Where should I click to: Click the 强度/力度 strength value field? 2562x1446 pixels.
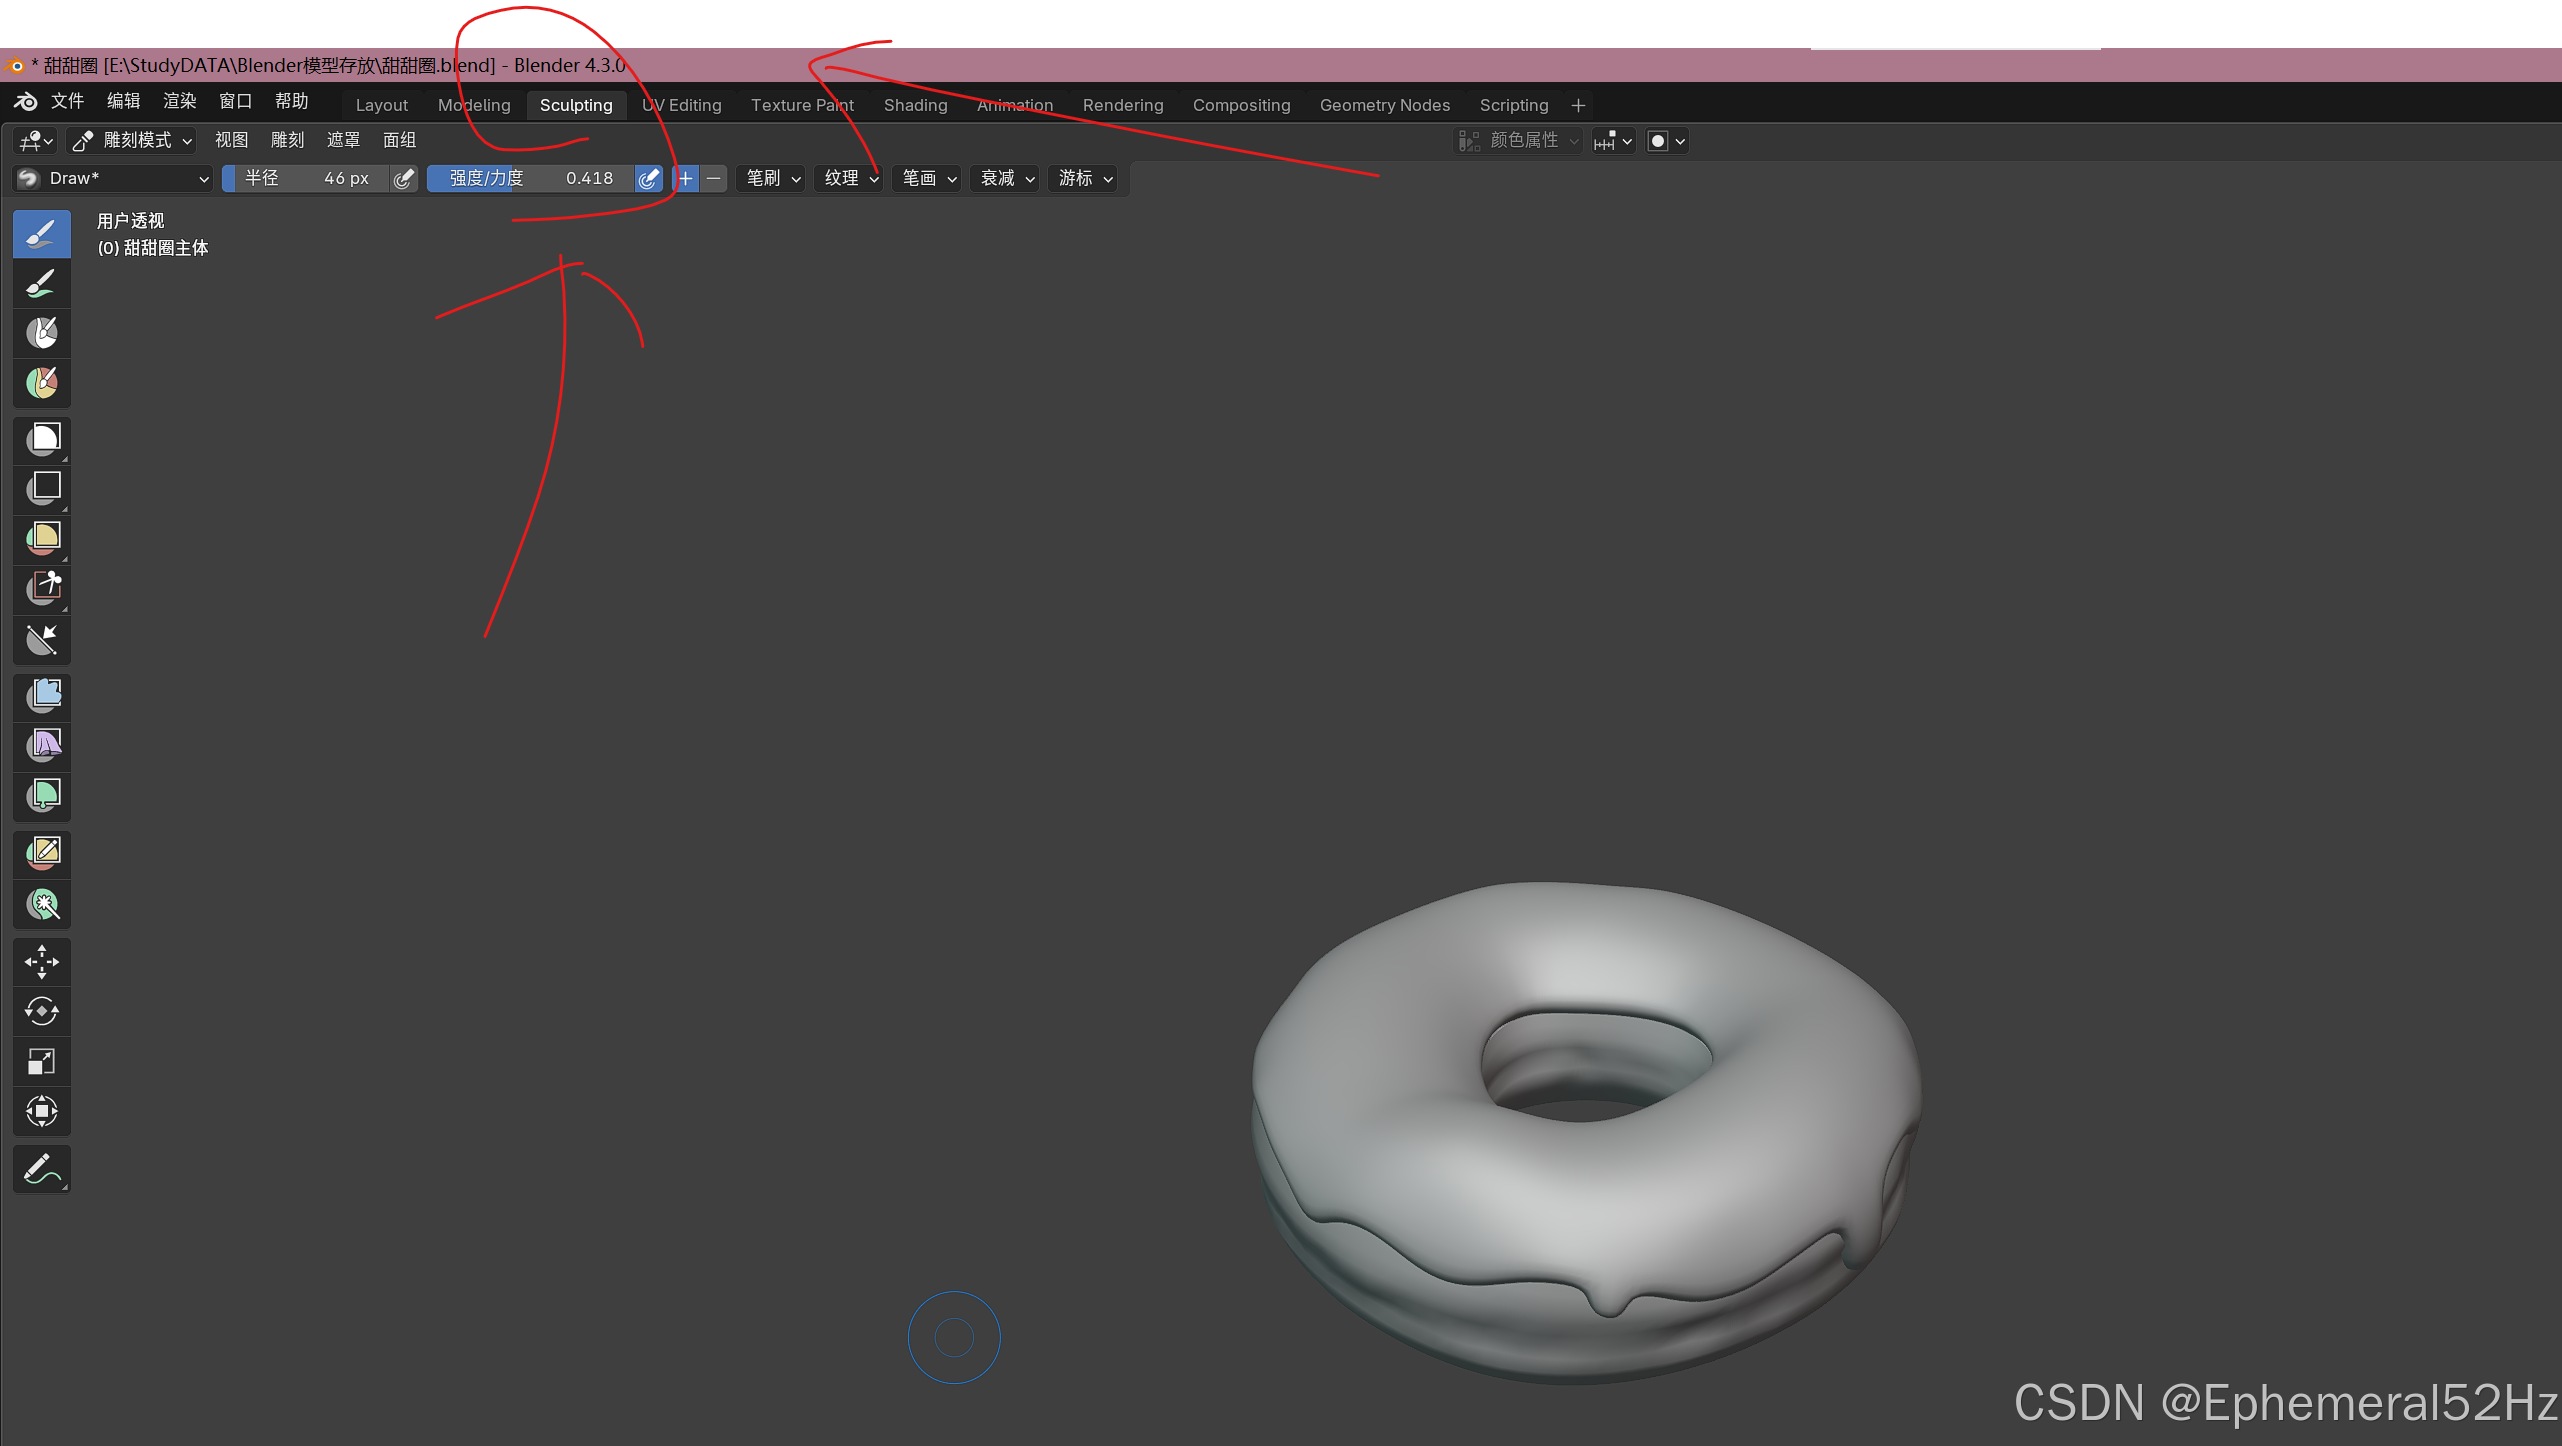coord(530,178)
